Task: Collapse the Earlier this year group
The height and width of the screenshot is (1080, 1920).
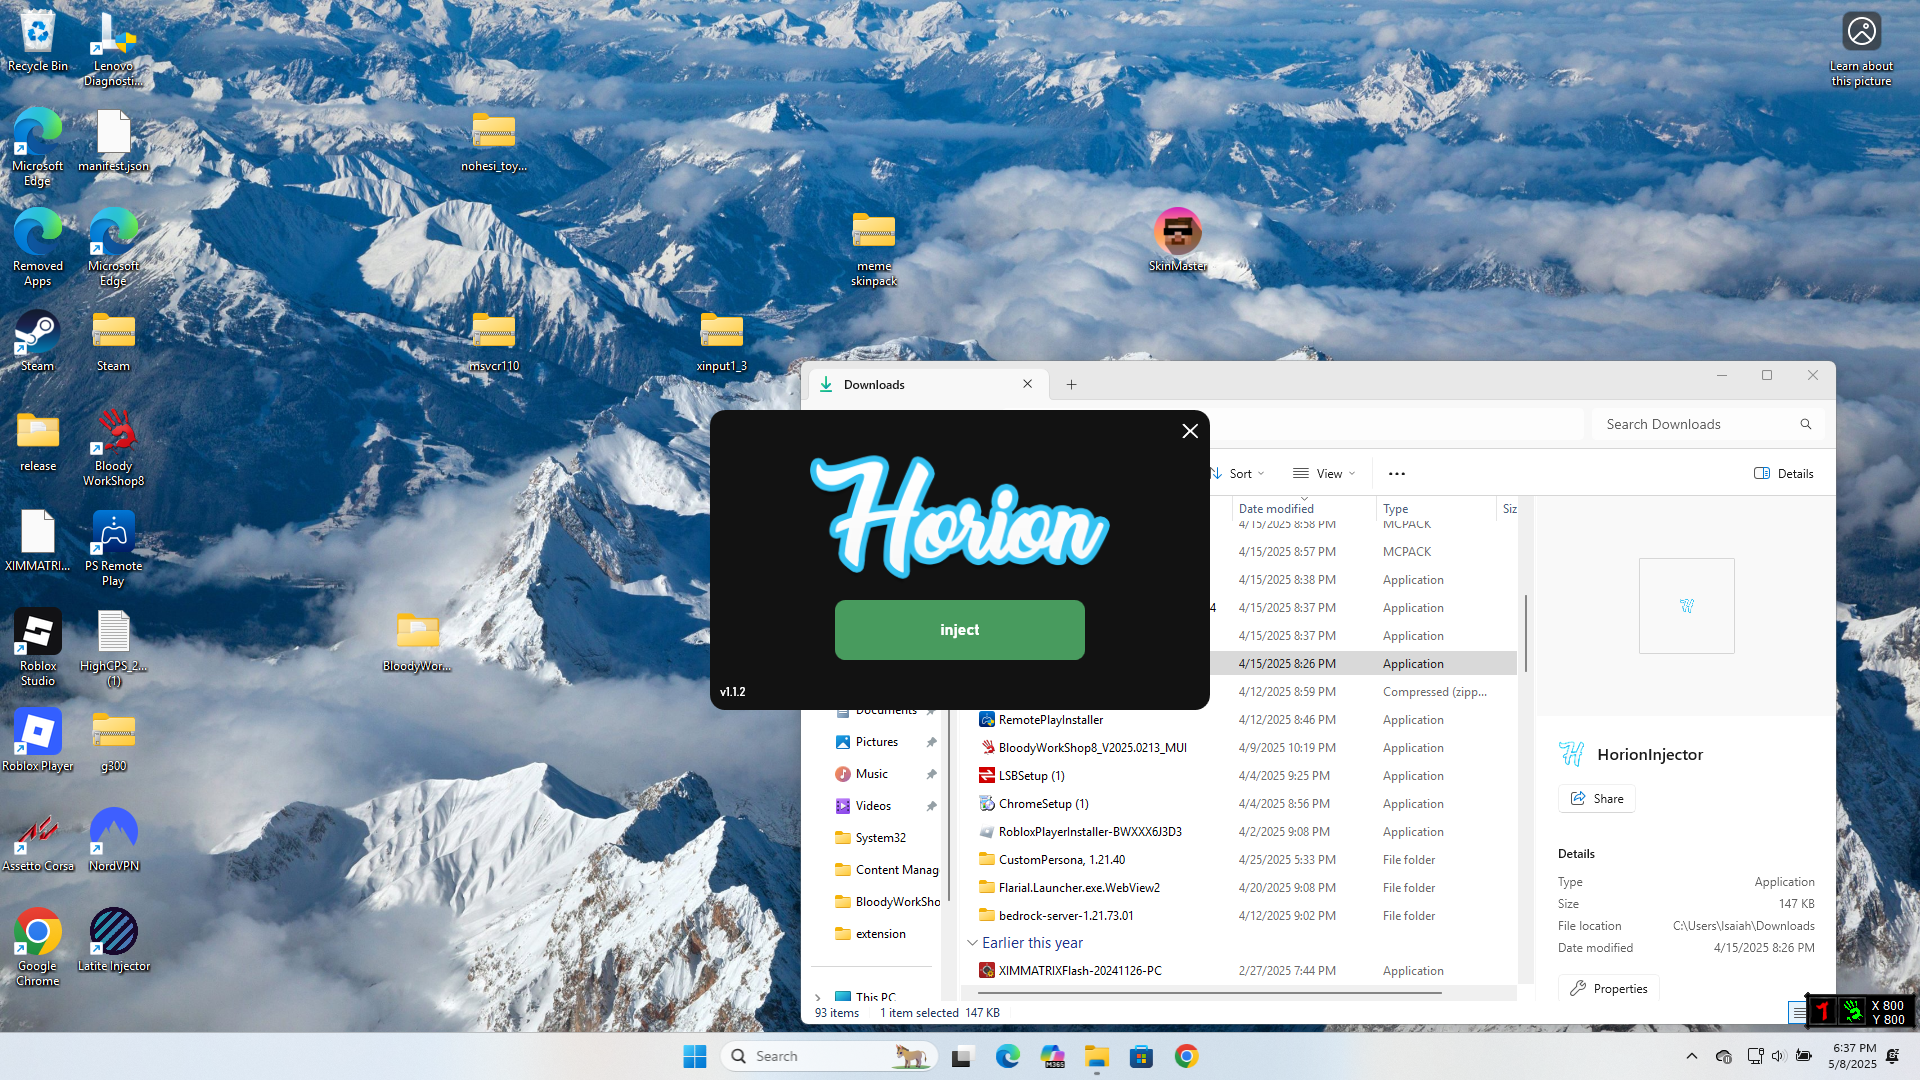Action: pyautogui.click(x=972, y=943)
